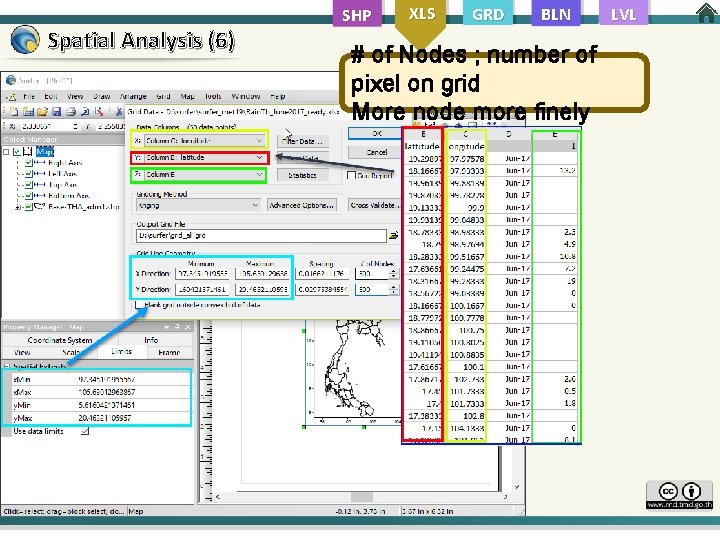
Task: Click the Cut scissors toolbar icon
Action: pos(118,111)
